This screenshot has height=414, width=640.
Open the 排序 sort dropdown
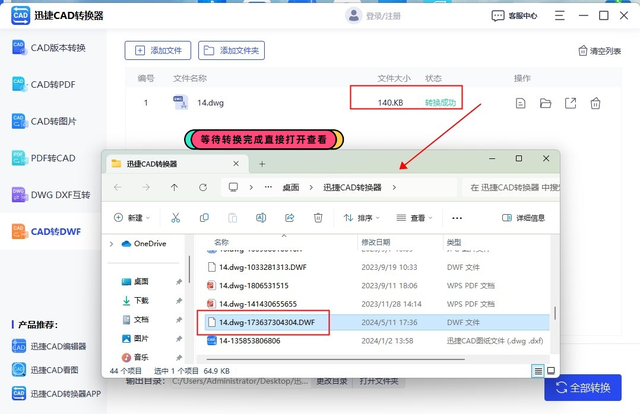pos(362,218)
